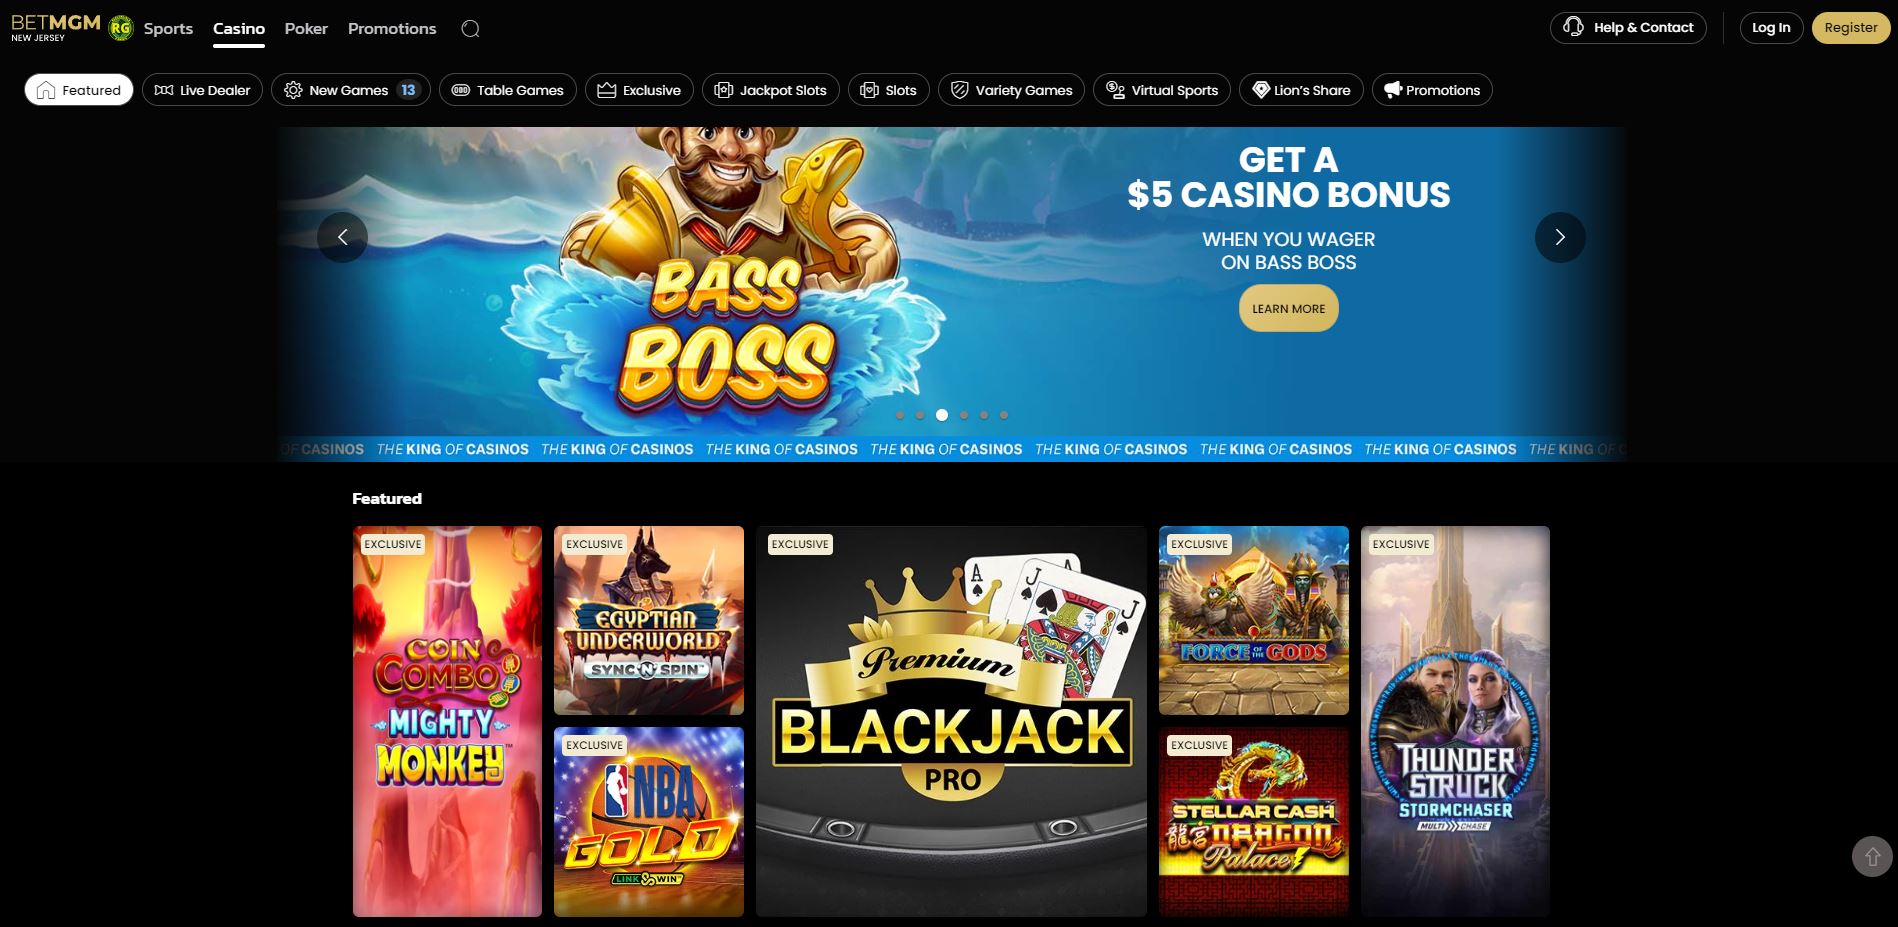
Task: Click Learn More on Bass Boss banner
Action: 1288,309
